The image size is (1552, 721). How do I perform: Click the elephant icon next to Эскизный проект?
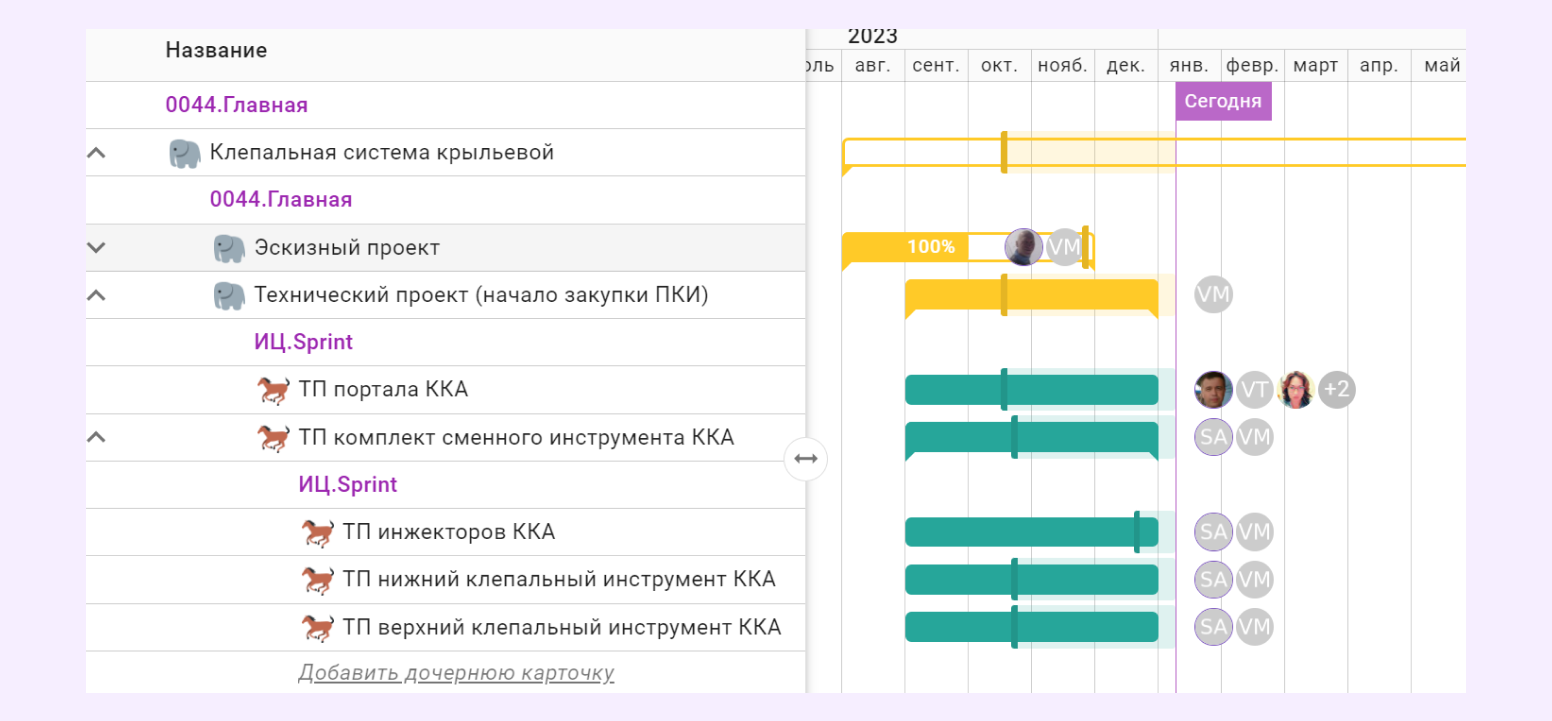point(229,248)
